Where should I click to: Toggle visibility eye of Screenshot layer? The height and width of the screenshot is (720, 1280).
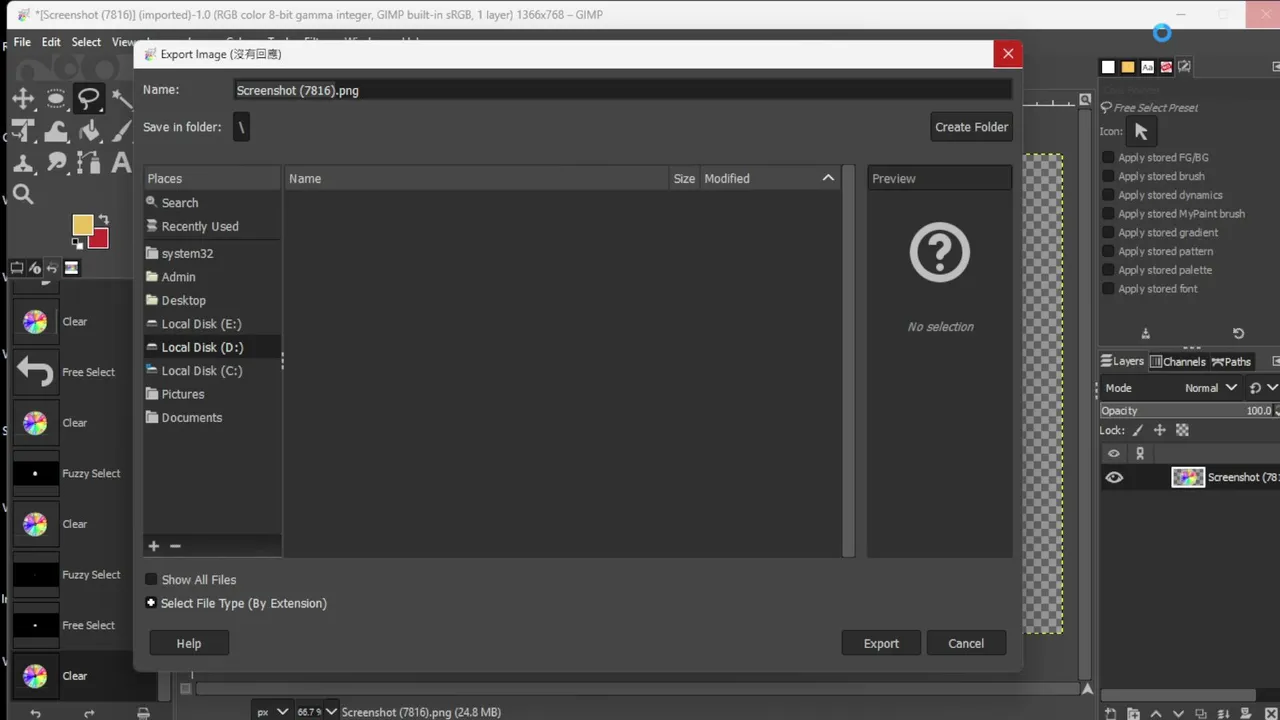click(1114, 478)
